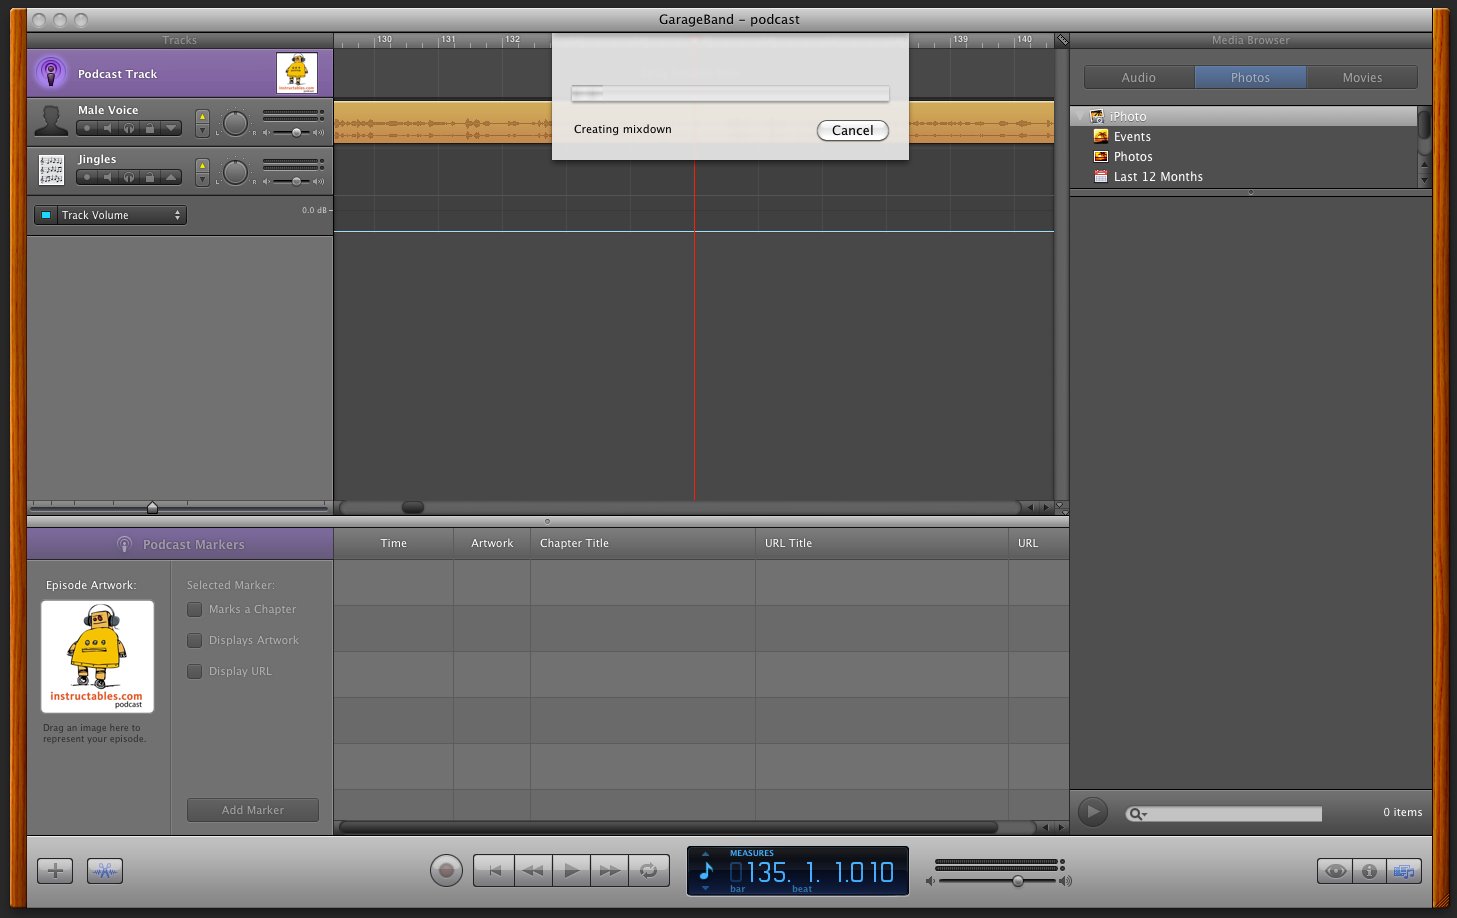Image resolution: width=1457 pixels, height=918 pixels.
Task: Enable recording on the Jingles track
Action: click(x=87, y=177)
